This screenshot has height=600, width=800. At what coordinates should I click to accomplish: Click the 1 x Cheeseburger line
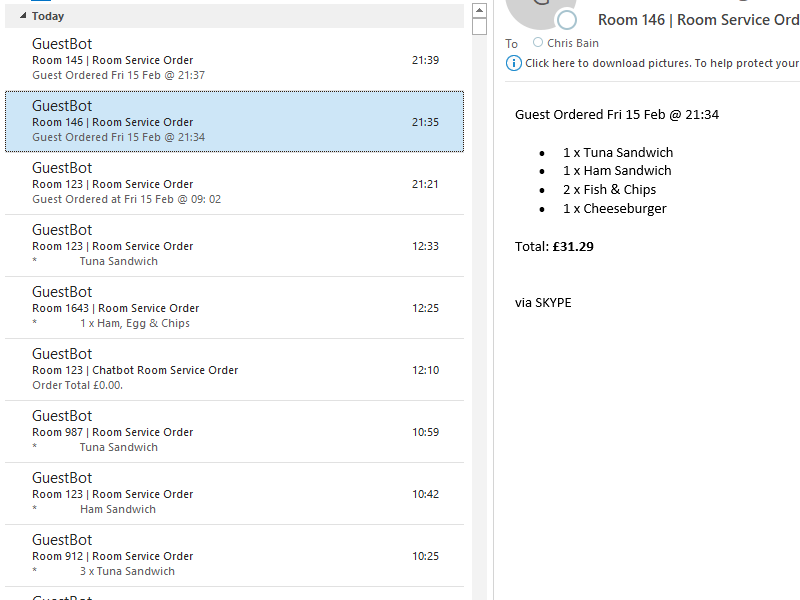pyautogui.click(x=614, y=209)
